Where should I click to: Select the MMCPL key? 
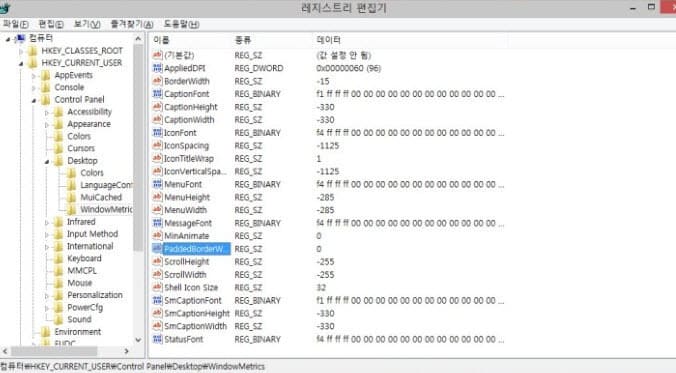(x=82, y=271)
